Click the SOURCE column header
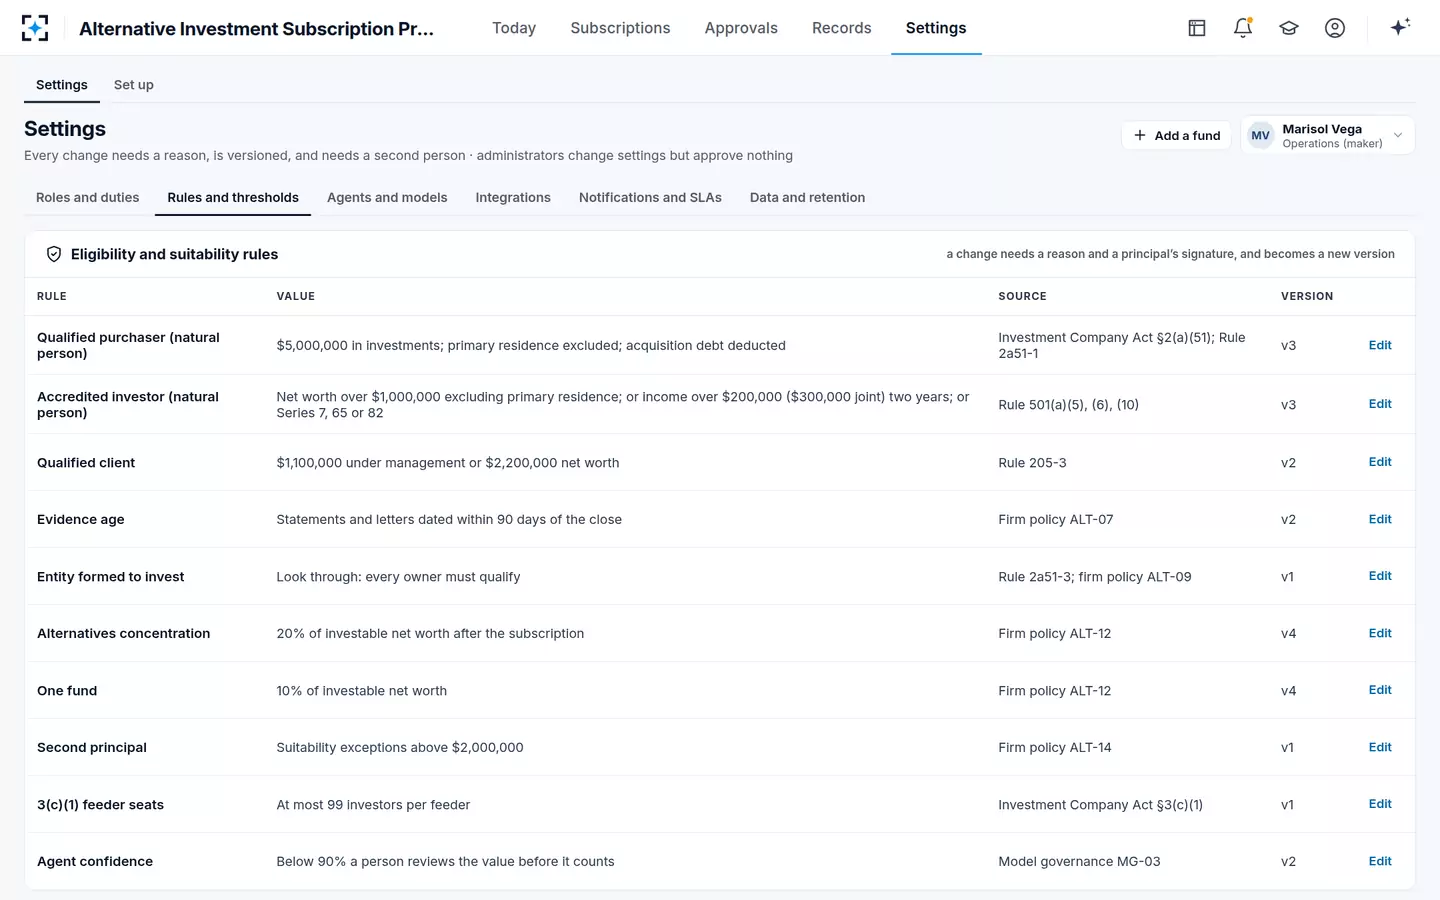The width and height of the screenshot is (1440, 900). coord(1022,296)
